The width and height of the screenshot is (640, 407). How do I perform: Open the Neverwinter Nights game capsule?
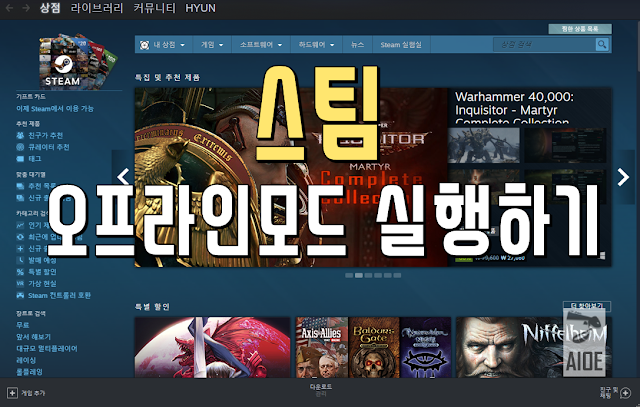pyautogui.click(x=425, y=347)
